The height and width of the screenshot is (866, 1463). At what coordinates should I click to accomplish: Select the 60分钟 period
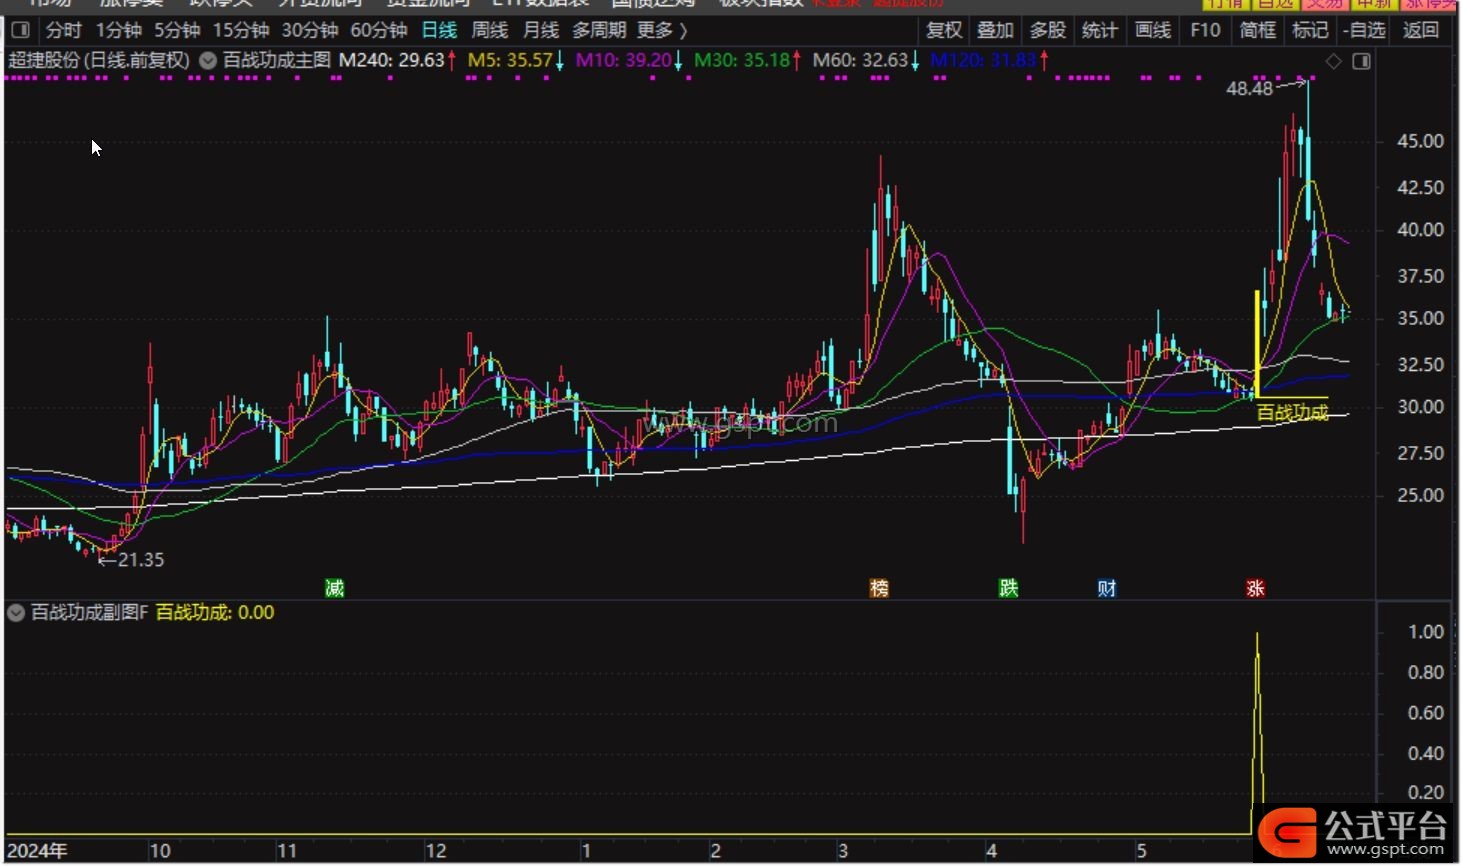pos(379,30)
